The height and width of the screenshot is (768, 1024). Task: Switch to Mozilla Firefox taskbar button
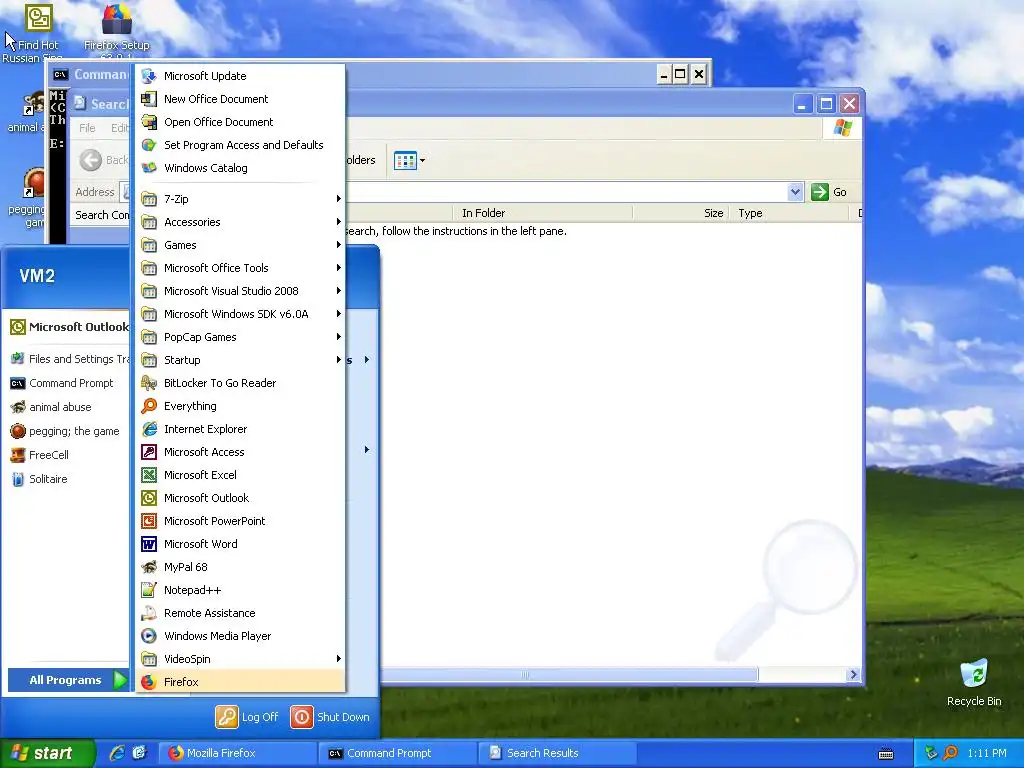tap(238, 753)
